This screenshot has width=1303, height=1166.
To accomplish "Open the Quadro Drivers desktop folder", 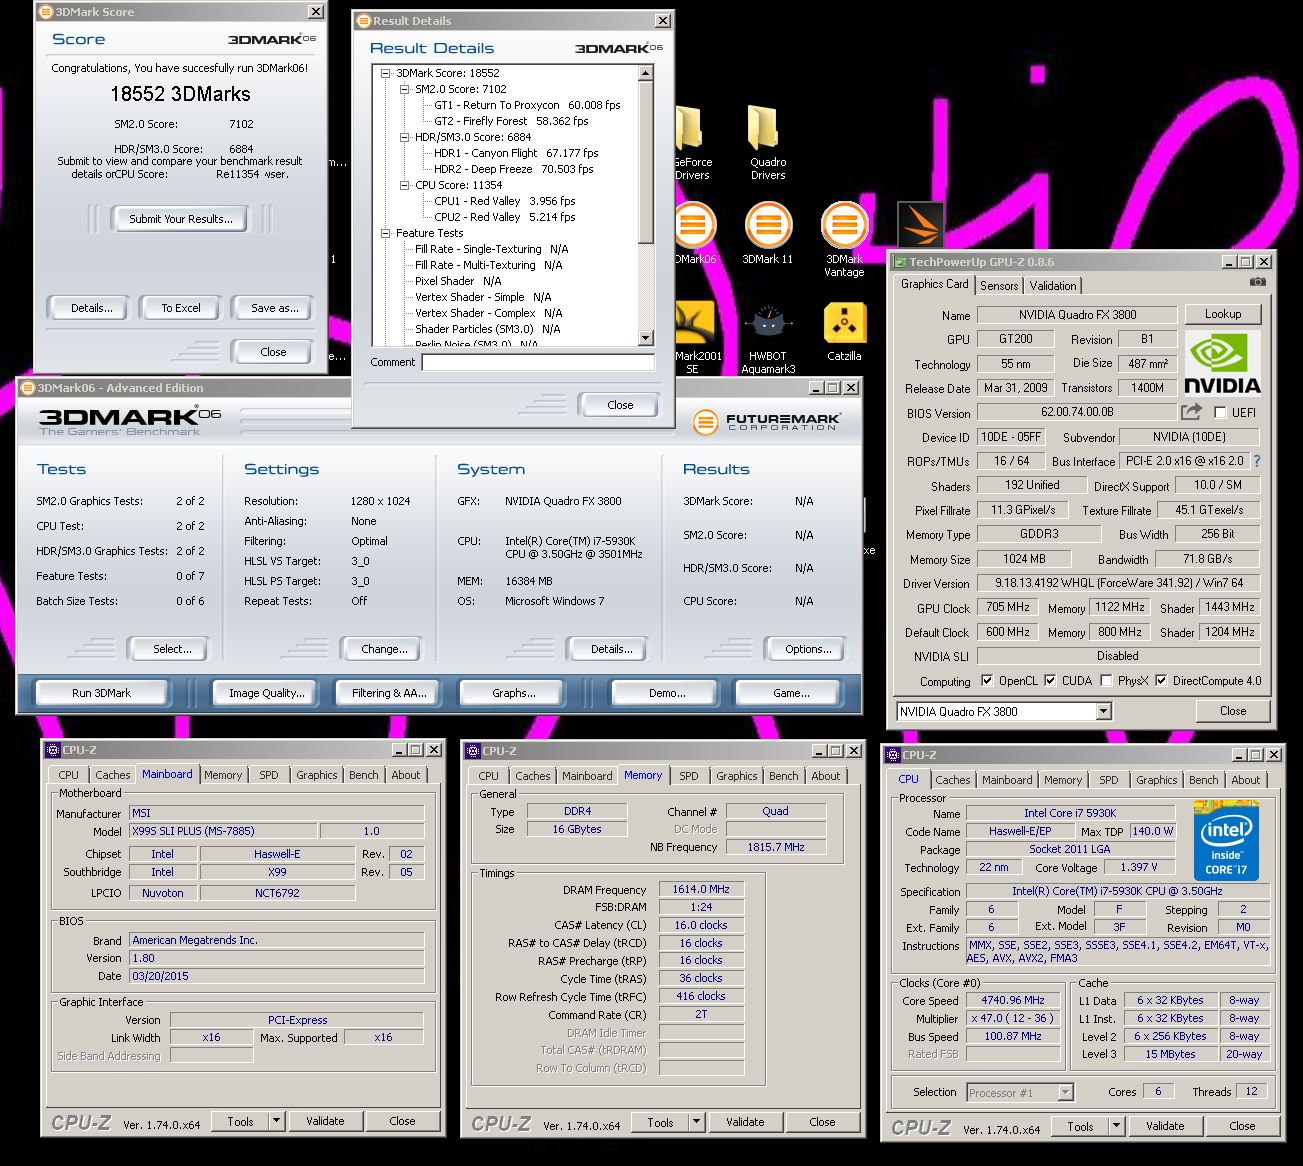I will point(767,143).
